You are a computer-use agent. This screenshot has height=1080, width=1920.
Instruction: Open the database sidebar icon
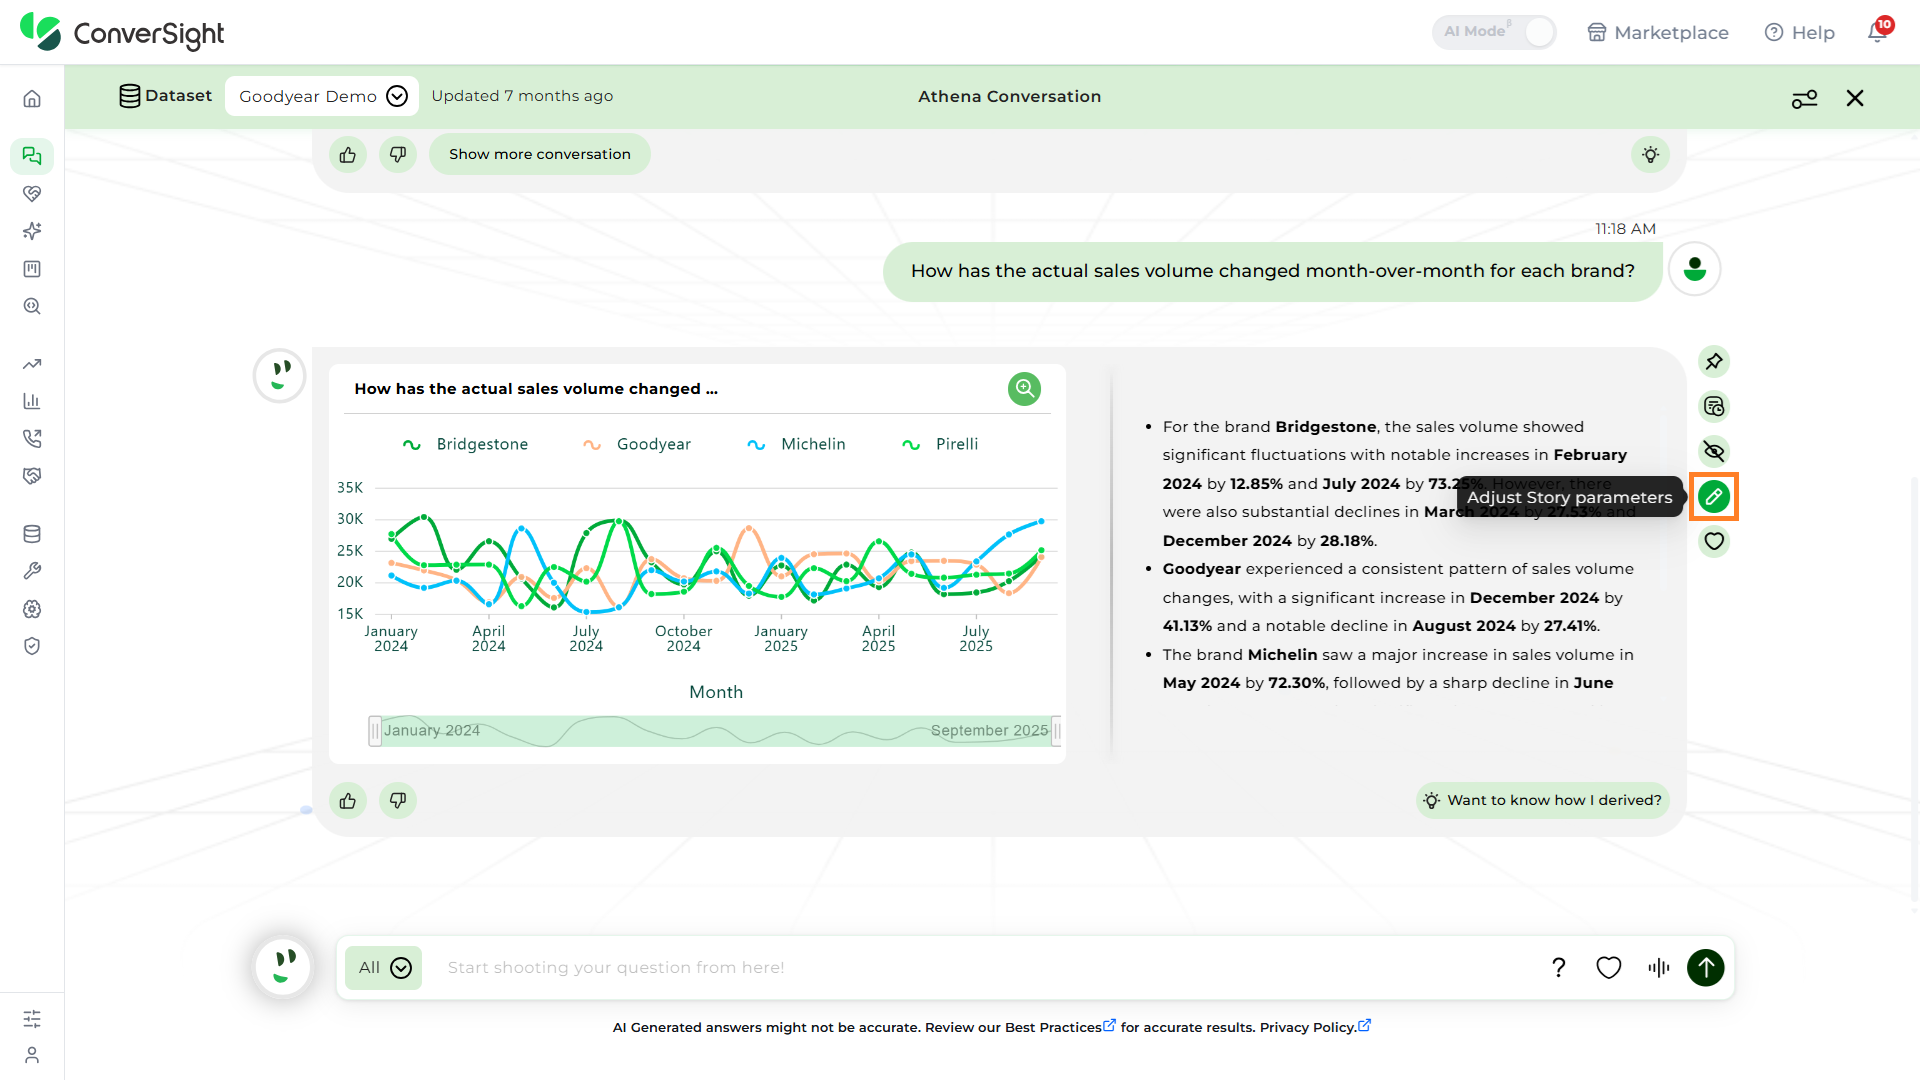pyautogui.click(x=32, y=534)
